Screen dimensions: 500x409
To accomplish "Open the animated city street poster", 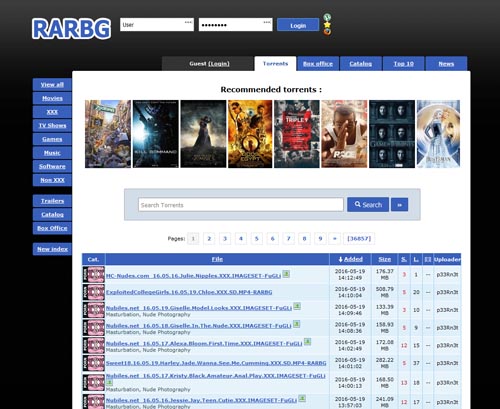I will tap(108, 134).
